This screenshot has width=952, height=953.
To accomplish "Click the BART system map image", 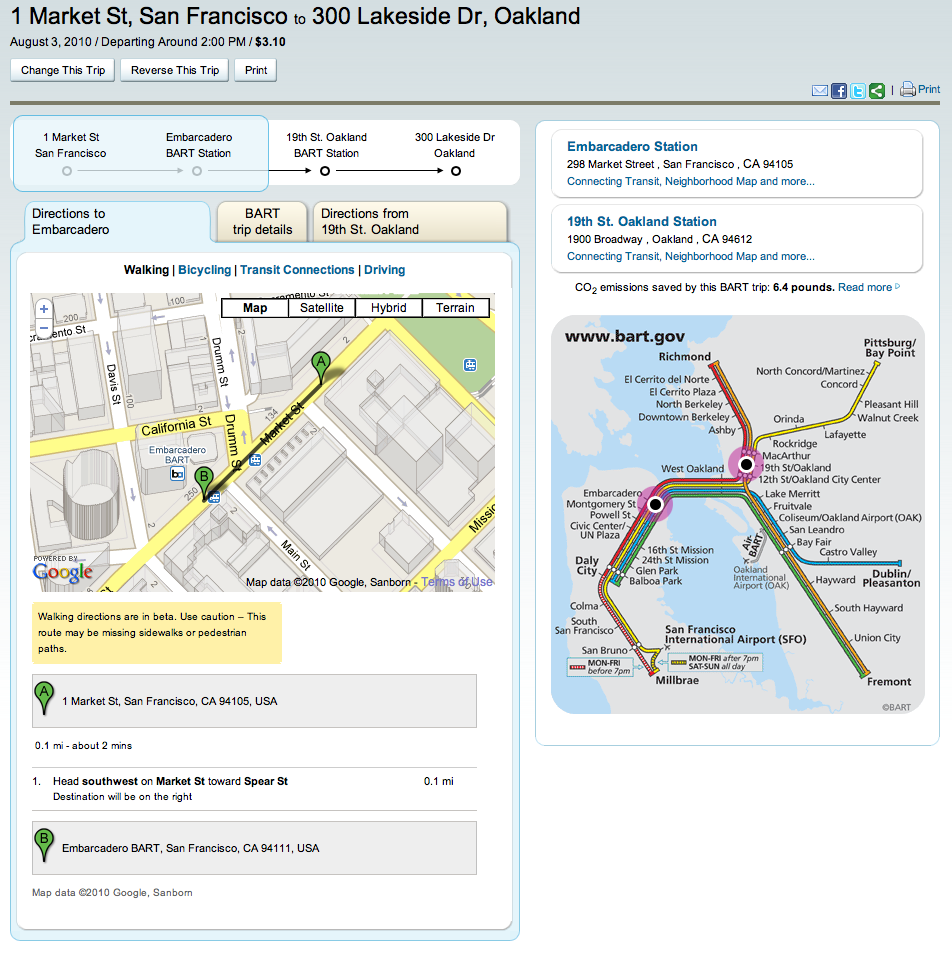I will pyautogui.click(x=737, y=514).
